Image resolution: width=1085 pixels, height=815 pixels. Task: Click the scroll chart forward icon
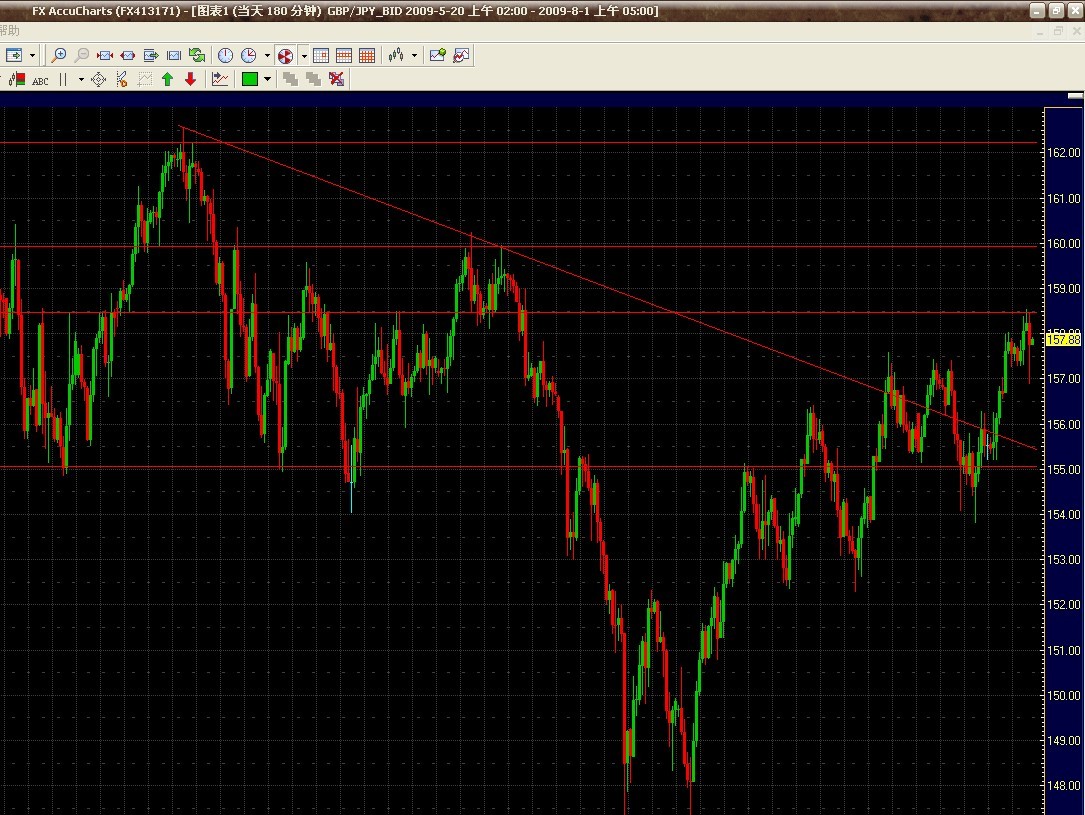tap(150, 55)
